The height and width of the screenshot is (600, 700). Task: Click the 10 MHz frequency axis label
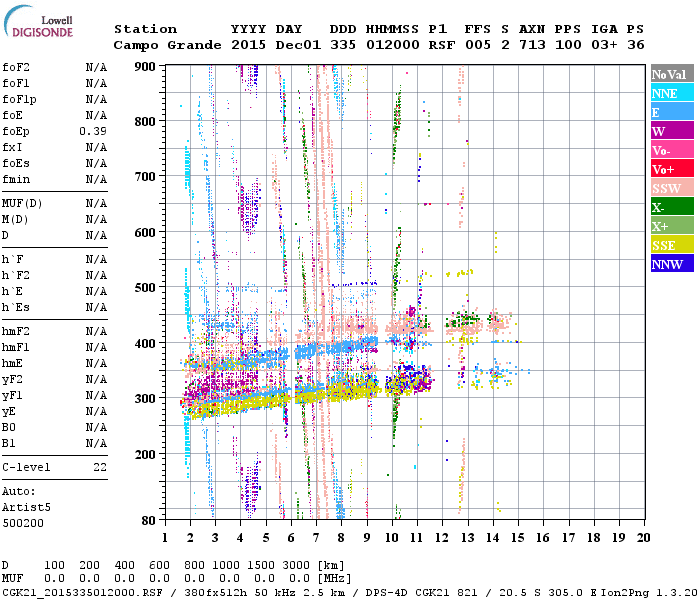point(392,538)
